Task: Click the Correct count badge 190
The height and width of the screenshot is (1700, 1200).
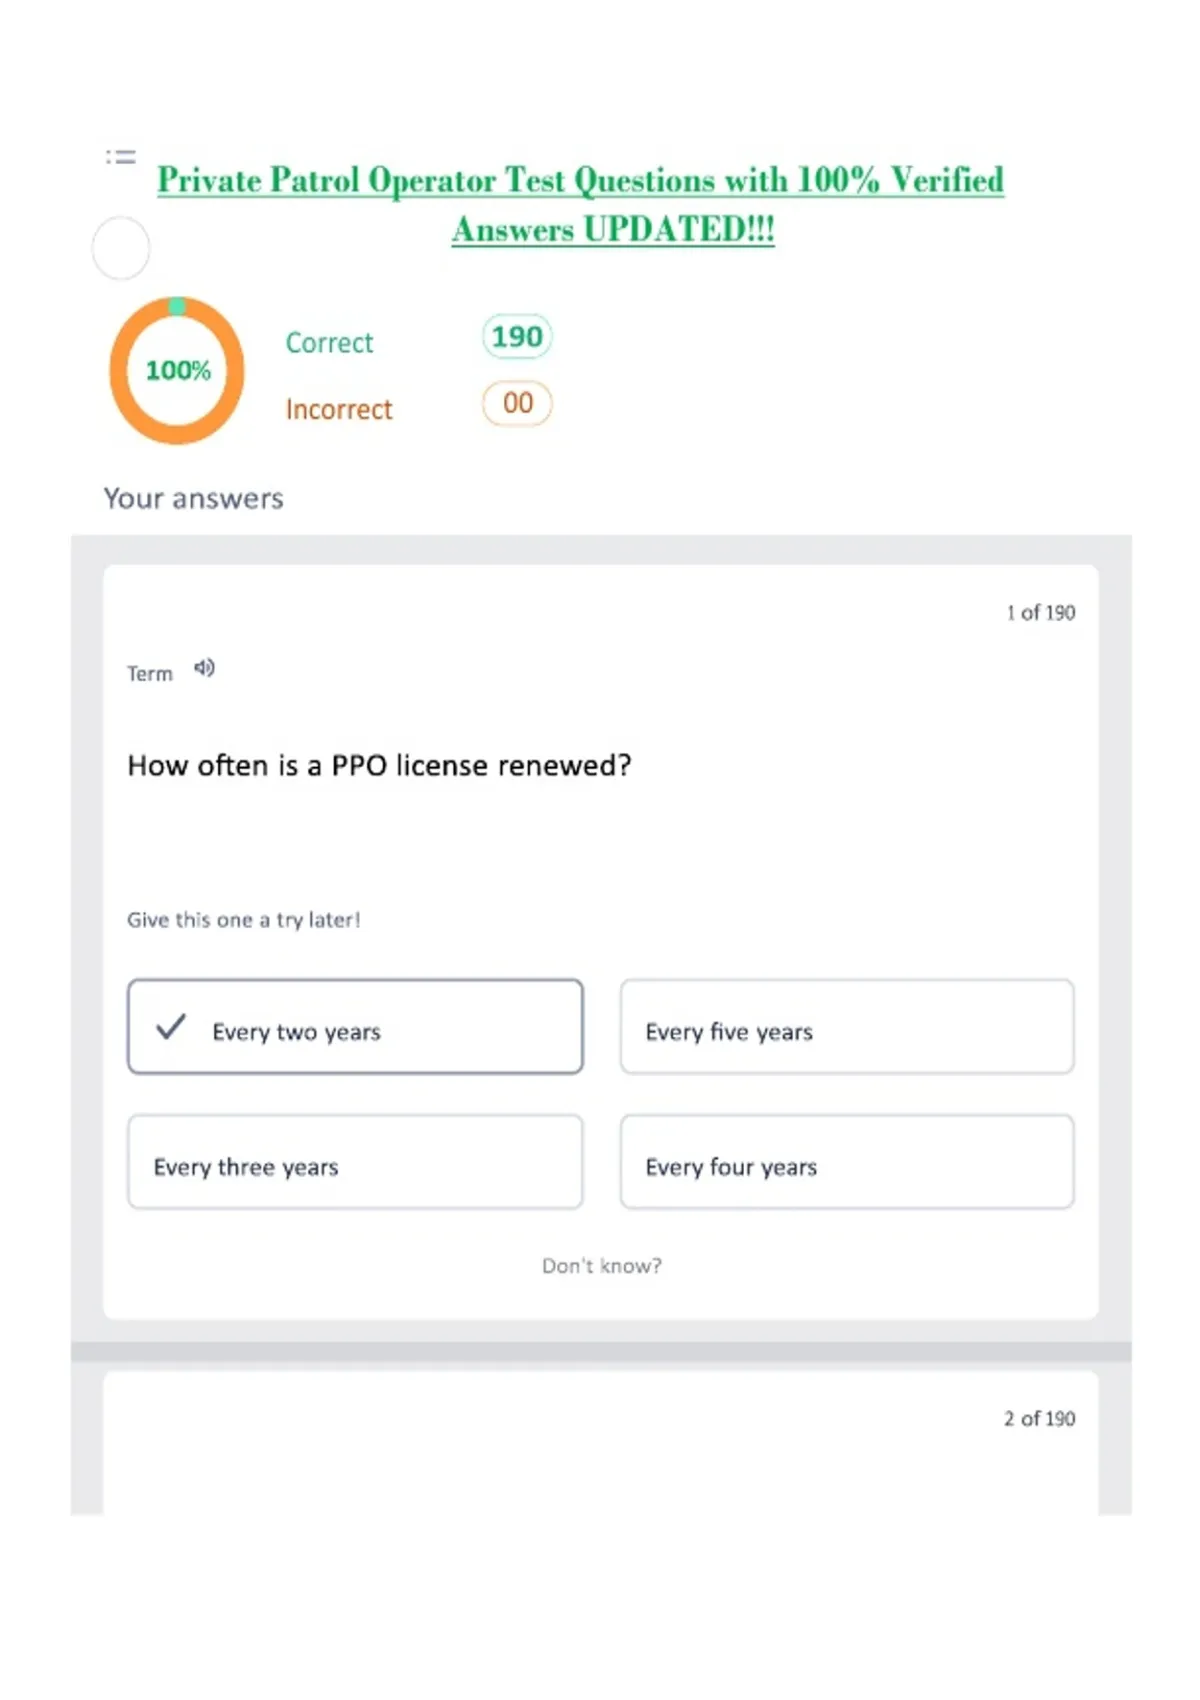Action: pyautogui.click(x=517, y=337)
